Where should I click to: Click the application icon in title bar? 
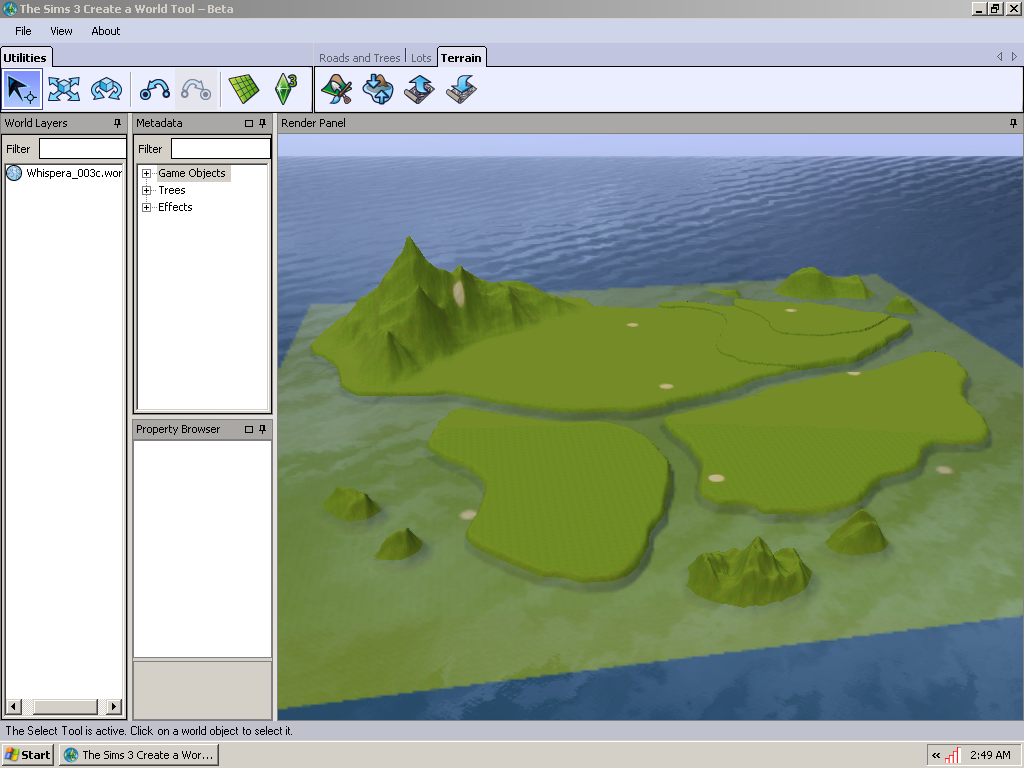click(x=9, y=8)
